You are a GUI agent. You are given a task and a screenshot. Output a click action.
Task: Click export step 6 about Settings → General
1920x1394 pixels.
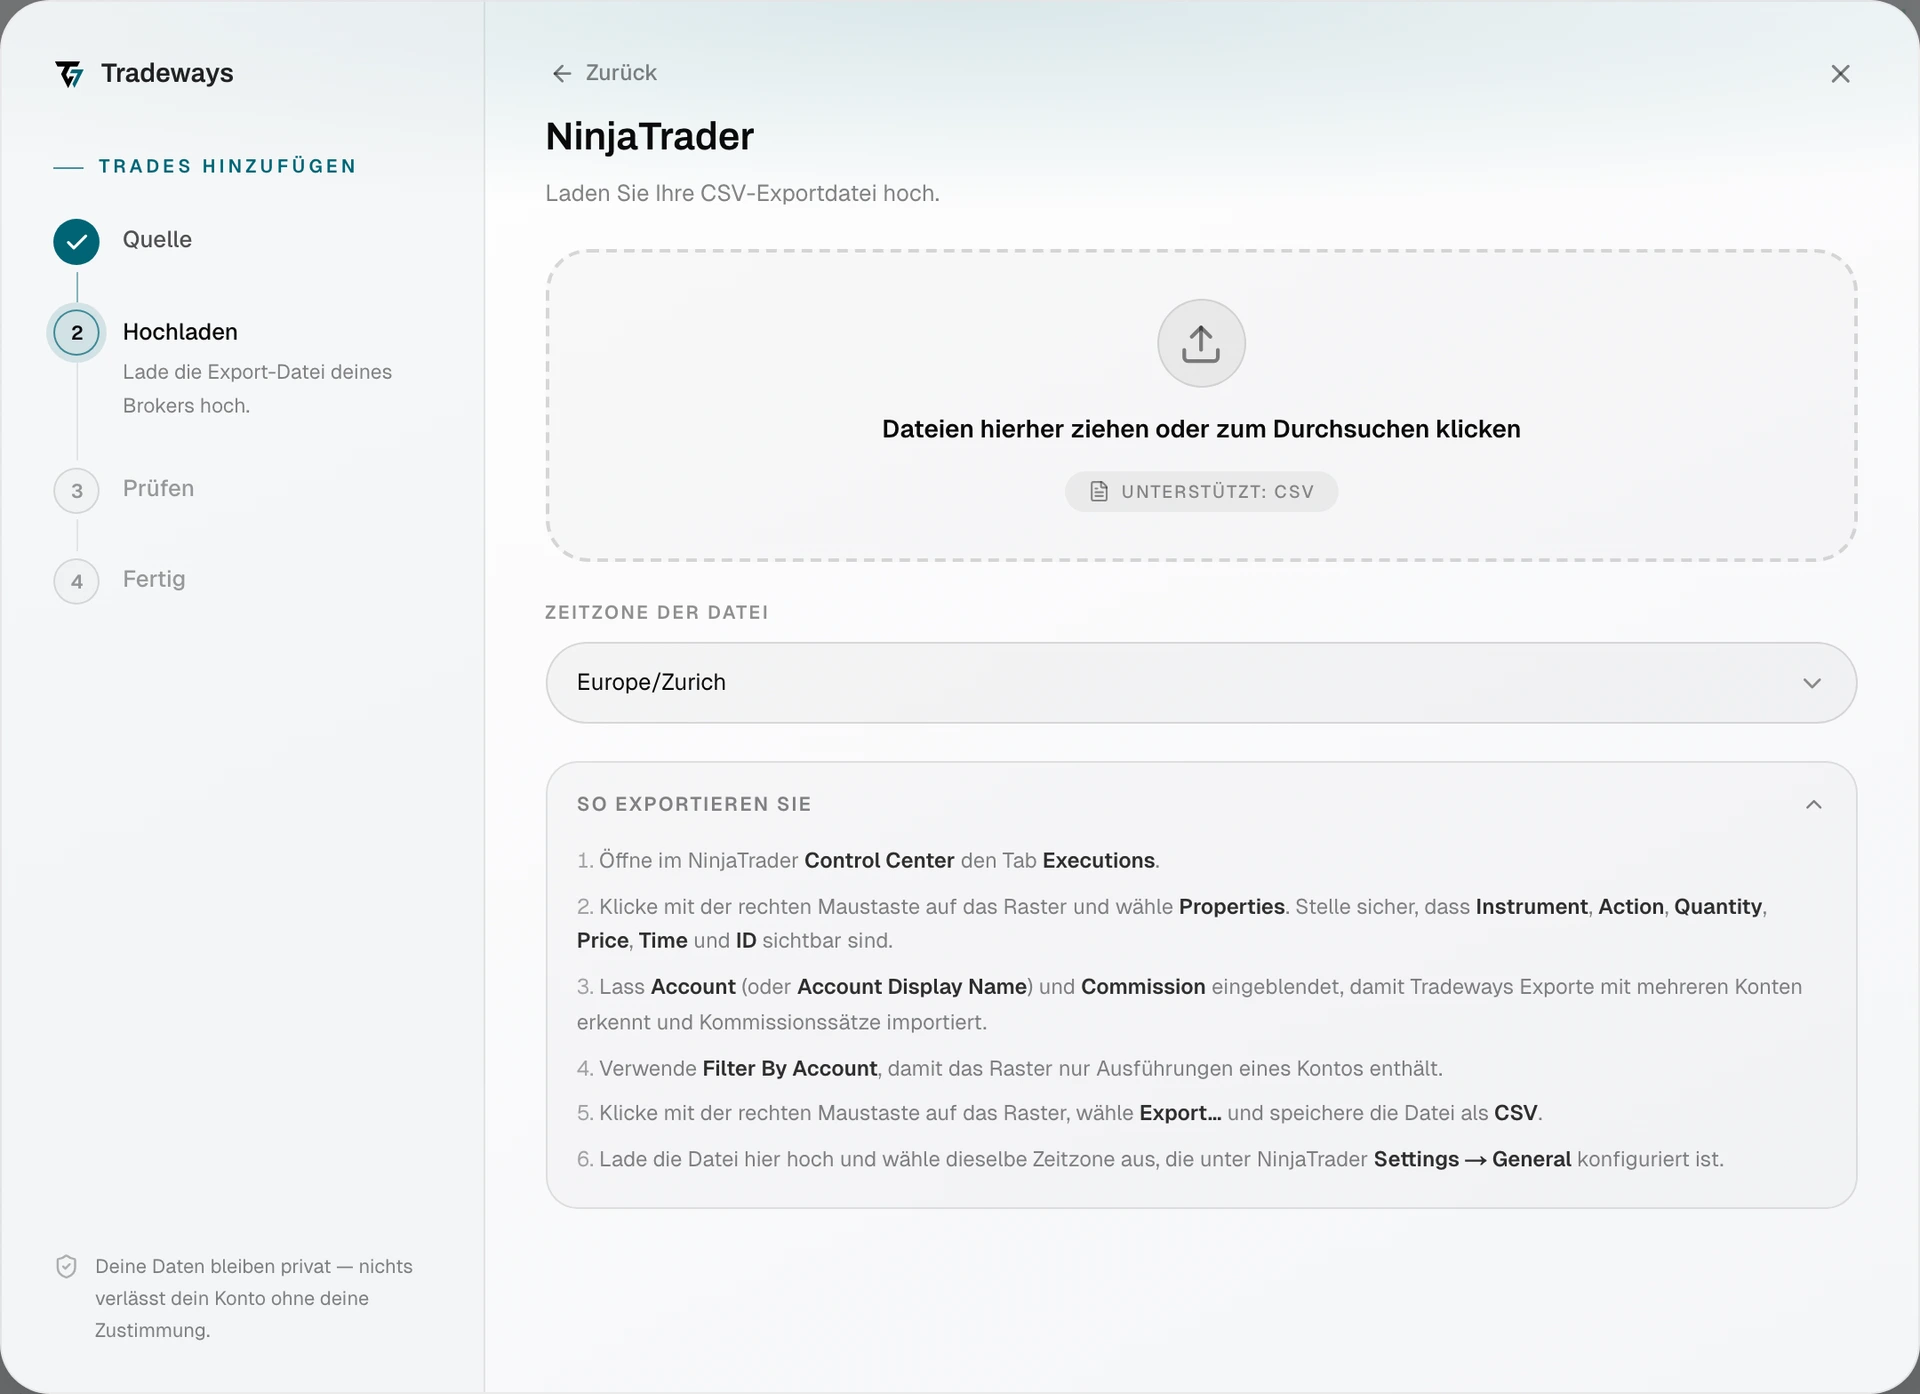point(1150,1160)
